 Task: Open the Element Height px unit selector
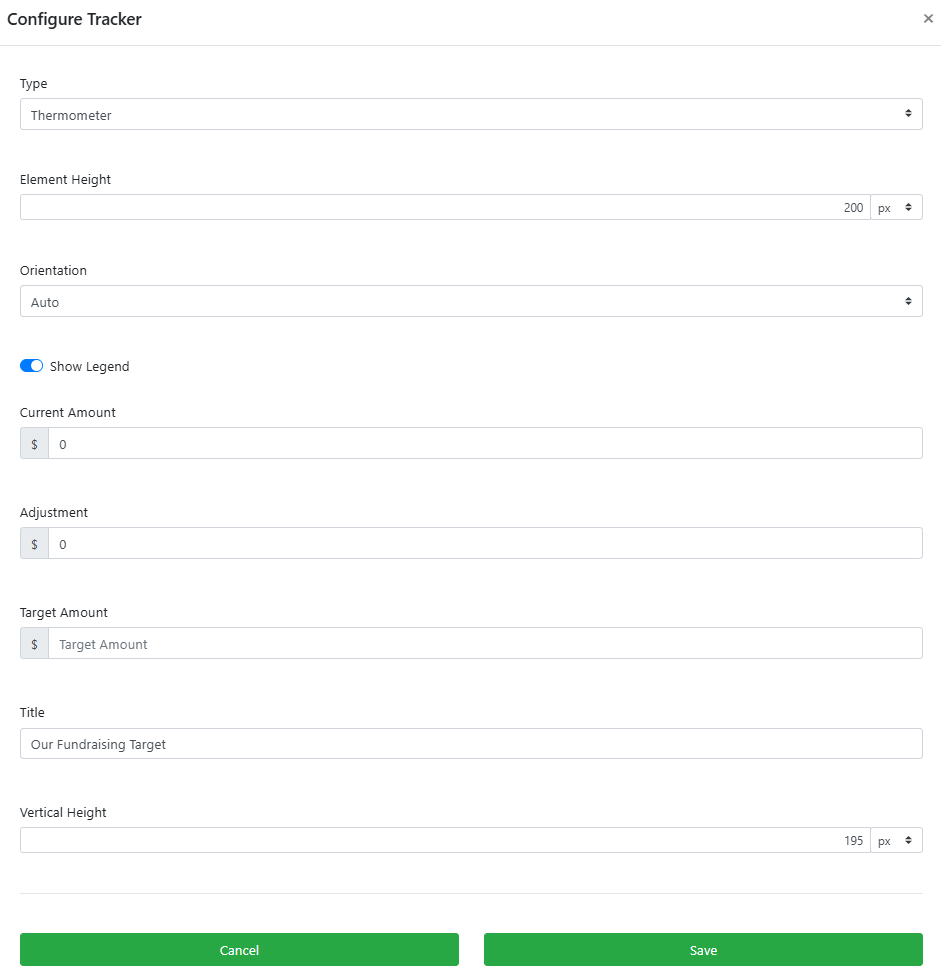point(896,207)
